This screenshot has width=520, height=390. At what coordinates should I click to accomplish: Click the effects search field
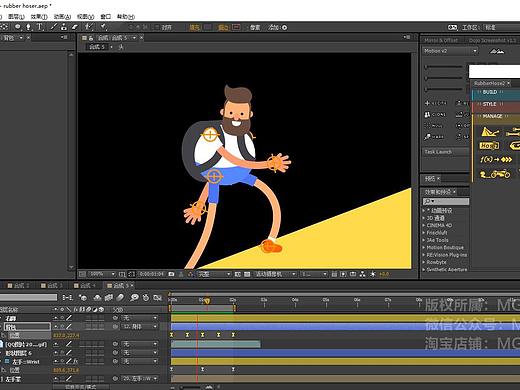coord(446,201)
